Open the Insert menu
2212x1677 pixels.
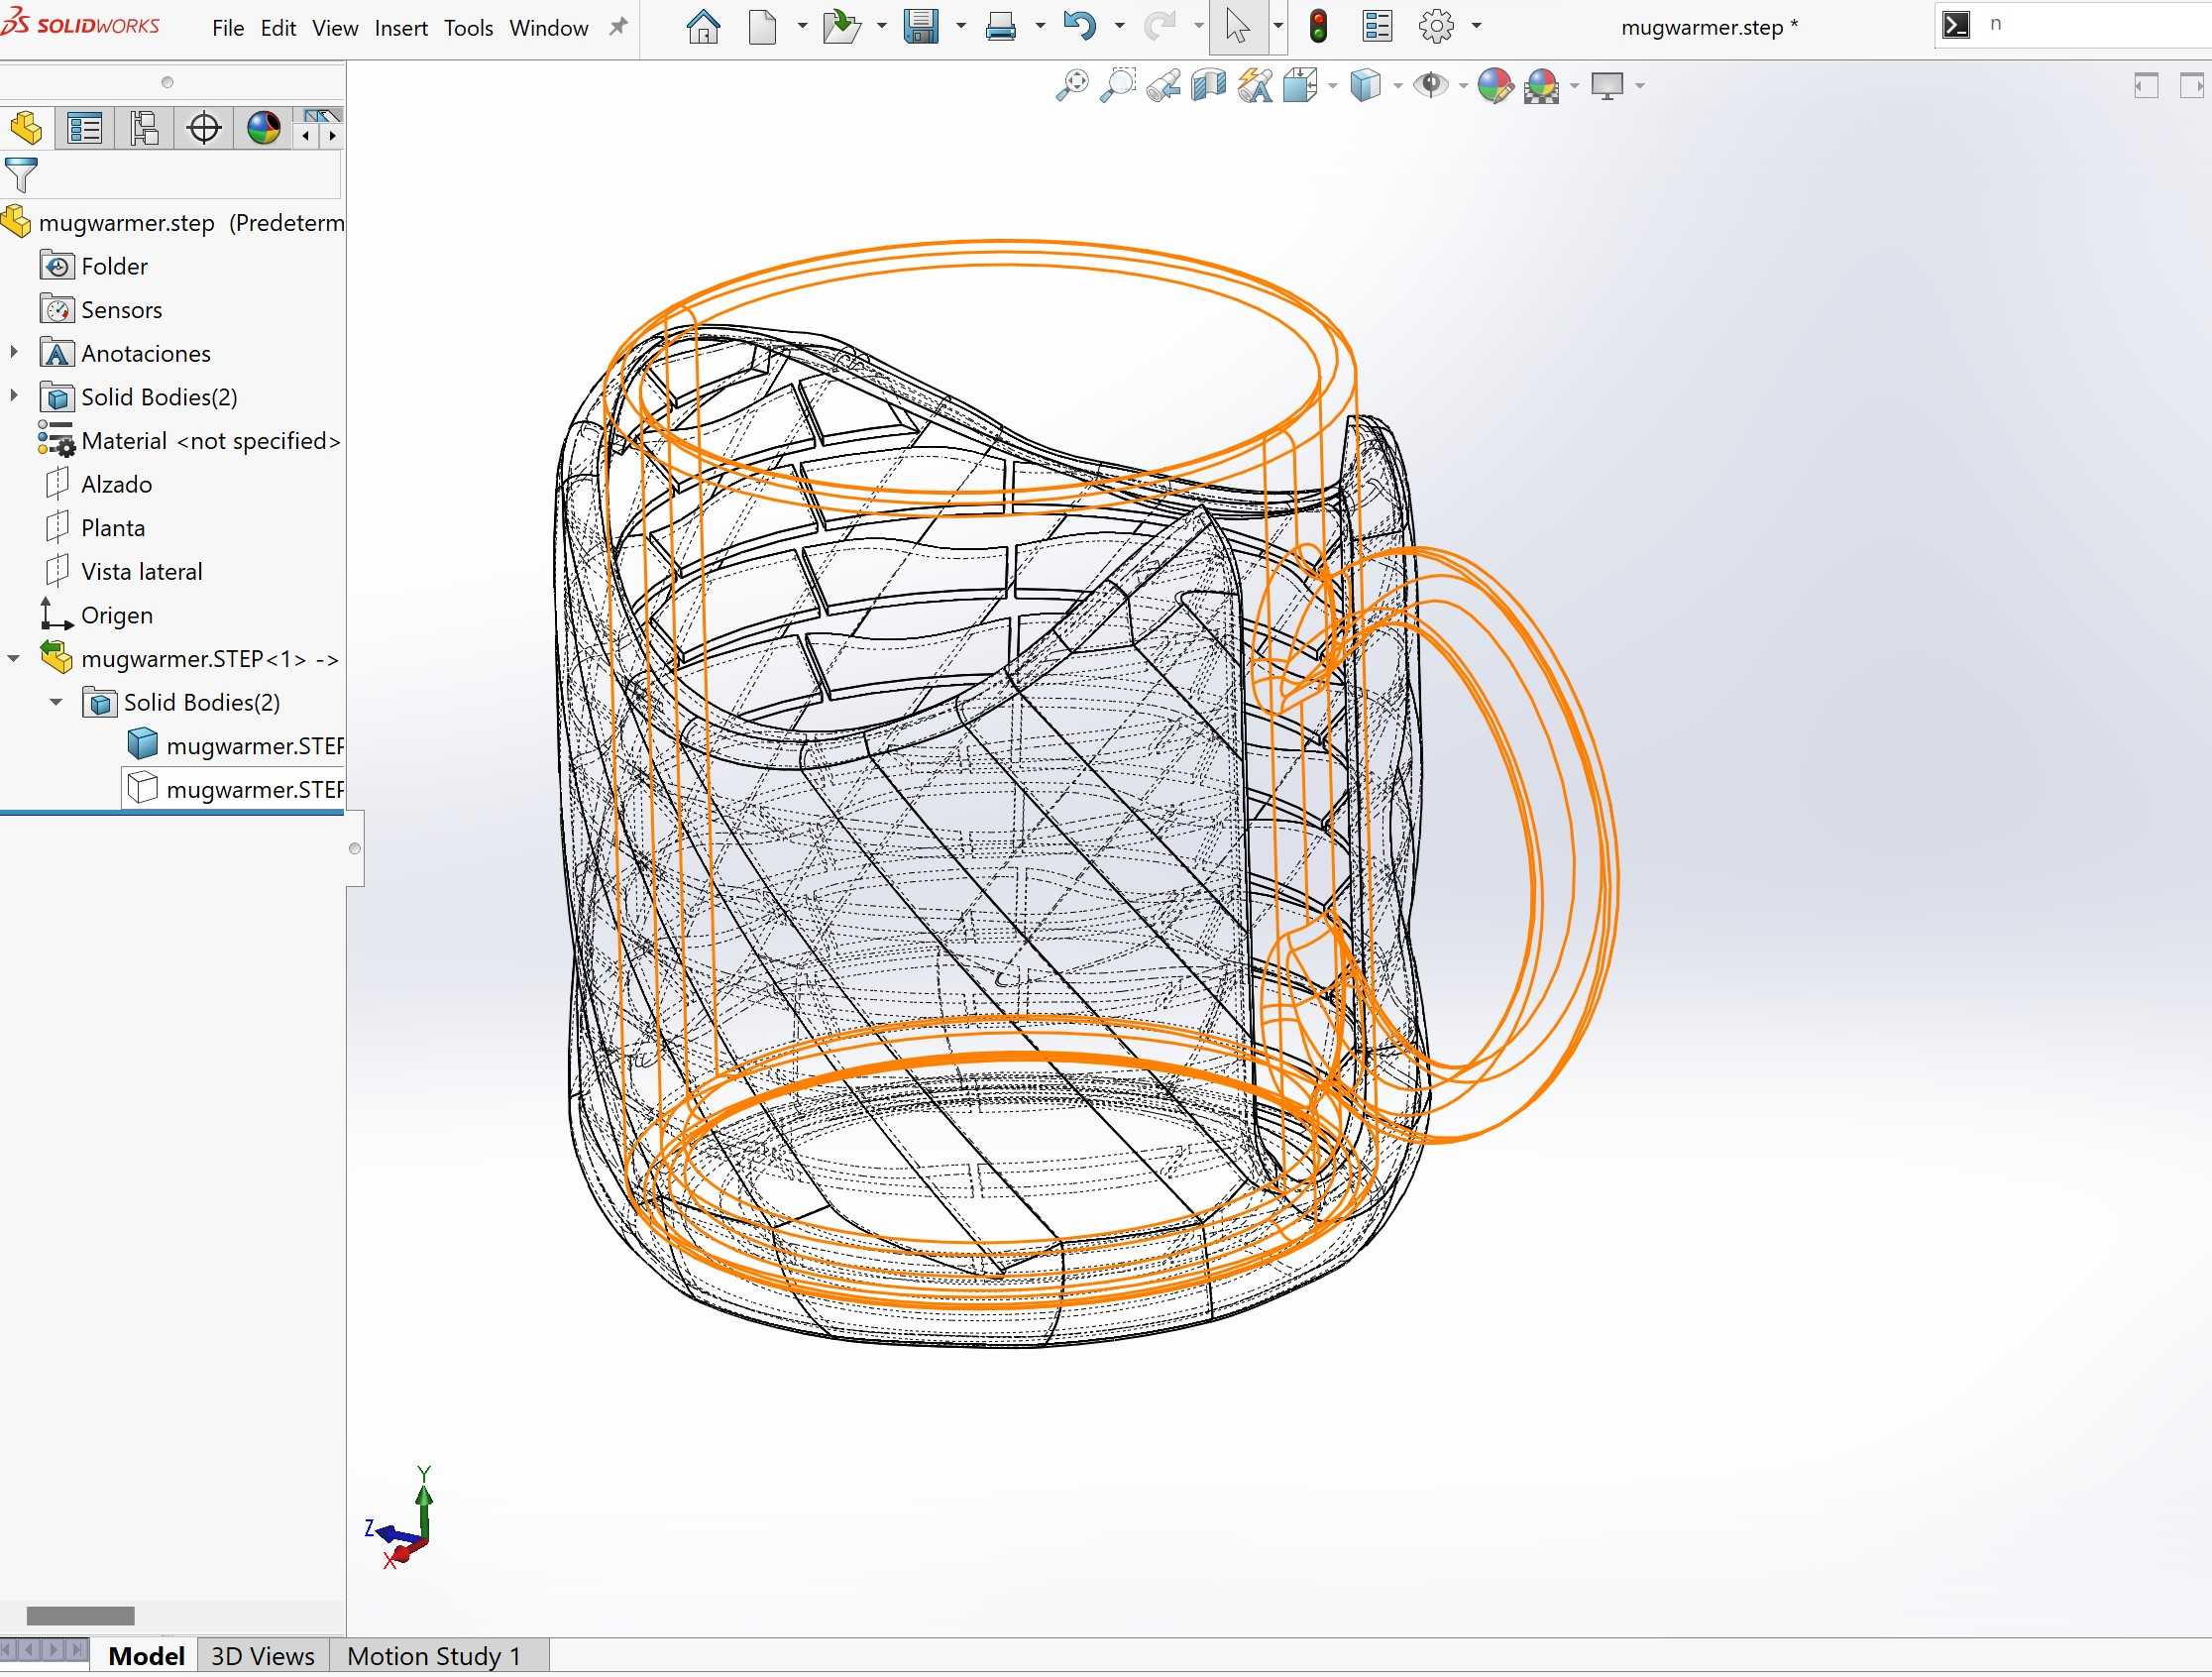pos(401,28)
